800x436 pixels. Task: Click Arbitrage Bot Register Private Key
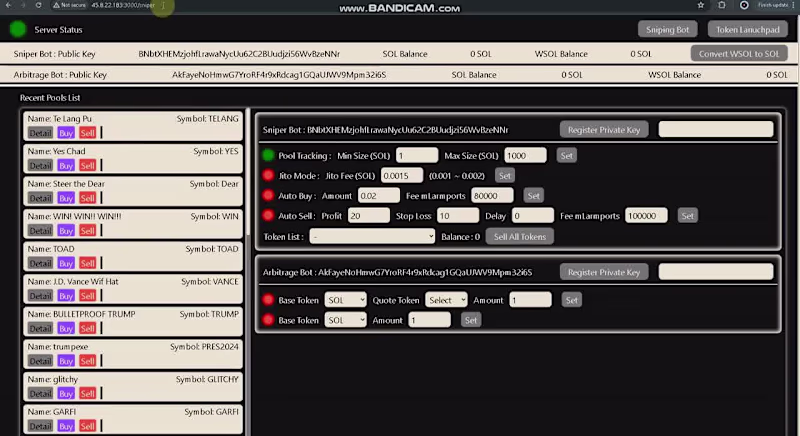pyautogui.click(x=604, y=272)
